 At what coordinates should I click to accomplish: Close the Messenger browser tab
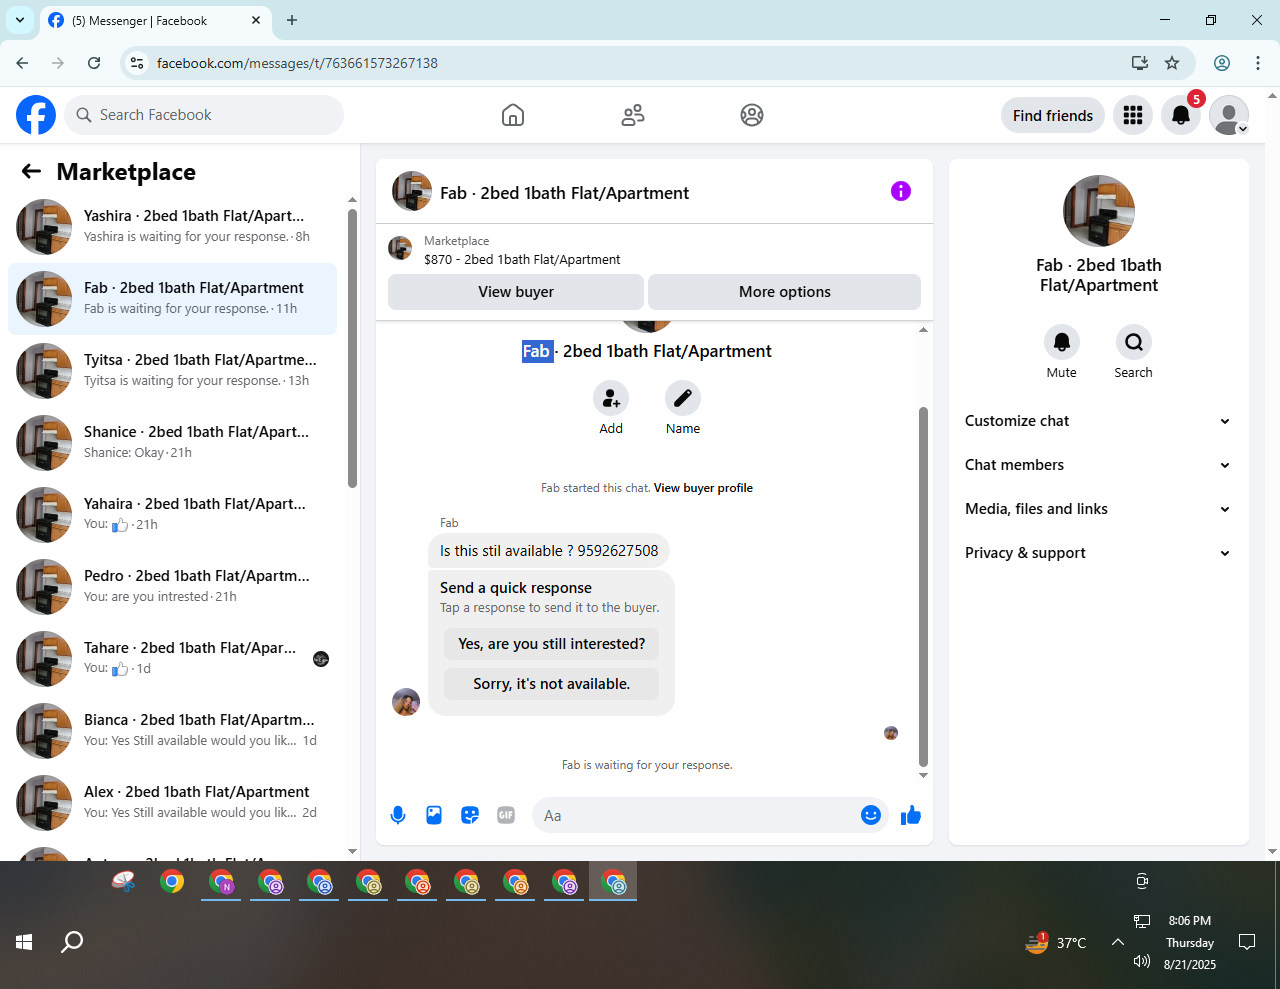tap(256, 20)
